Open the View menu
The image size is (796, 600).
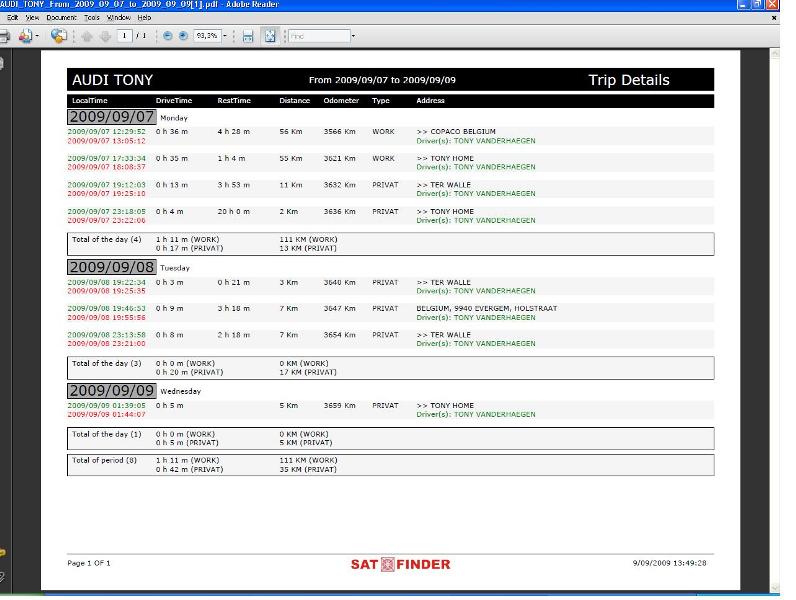click(x=32, y=18)
